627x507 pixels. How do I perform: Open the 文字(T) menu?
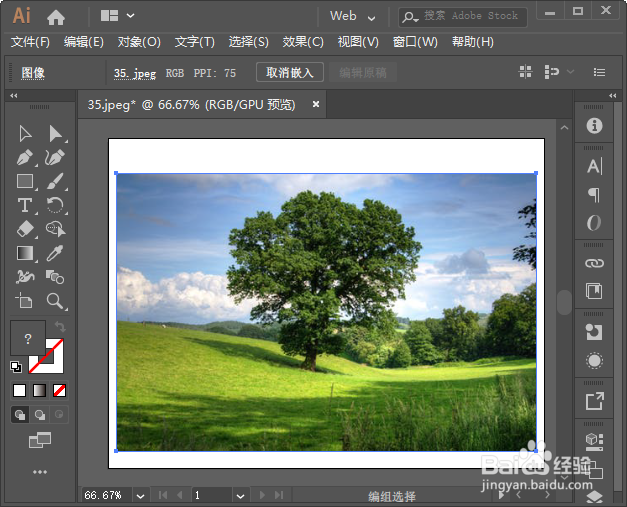(195, 42)
